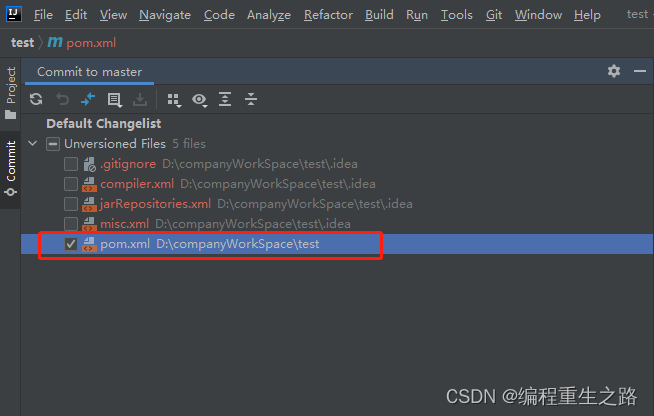The image size is (654, 416).
Task: Click the compiler.xml file type icon
Action: [89, 184]
